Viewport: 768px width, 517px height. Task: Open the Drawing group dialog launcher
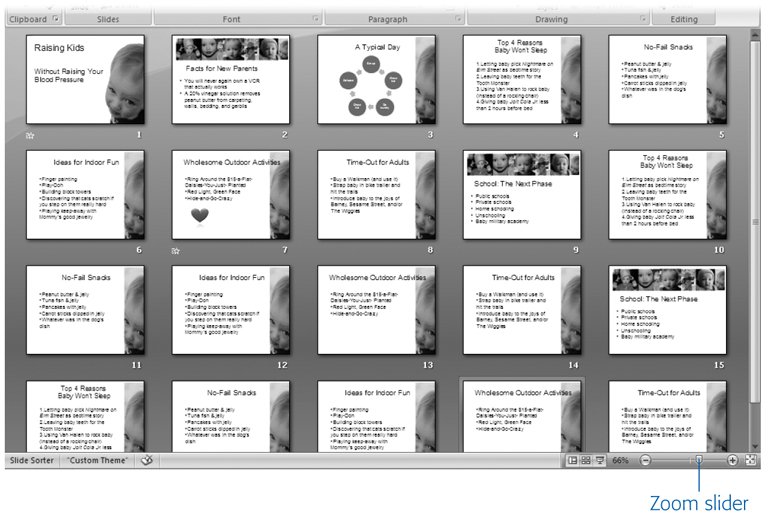[643, 19]
